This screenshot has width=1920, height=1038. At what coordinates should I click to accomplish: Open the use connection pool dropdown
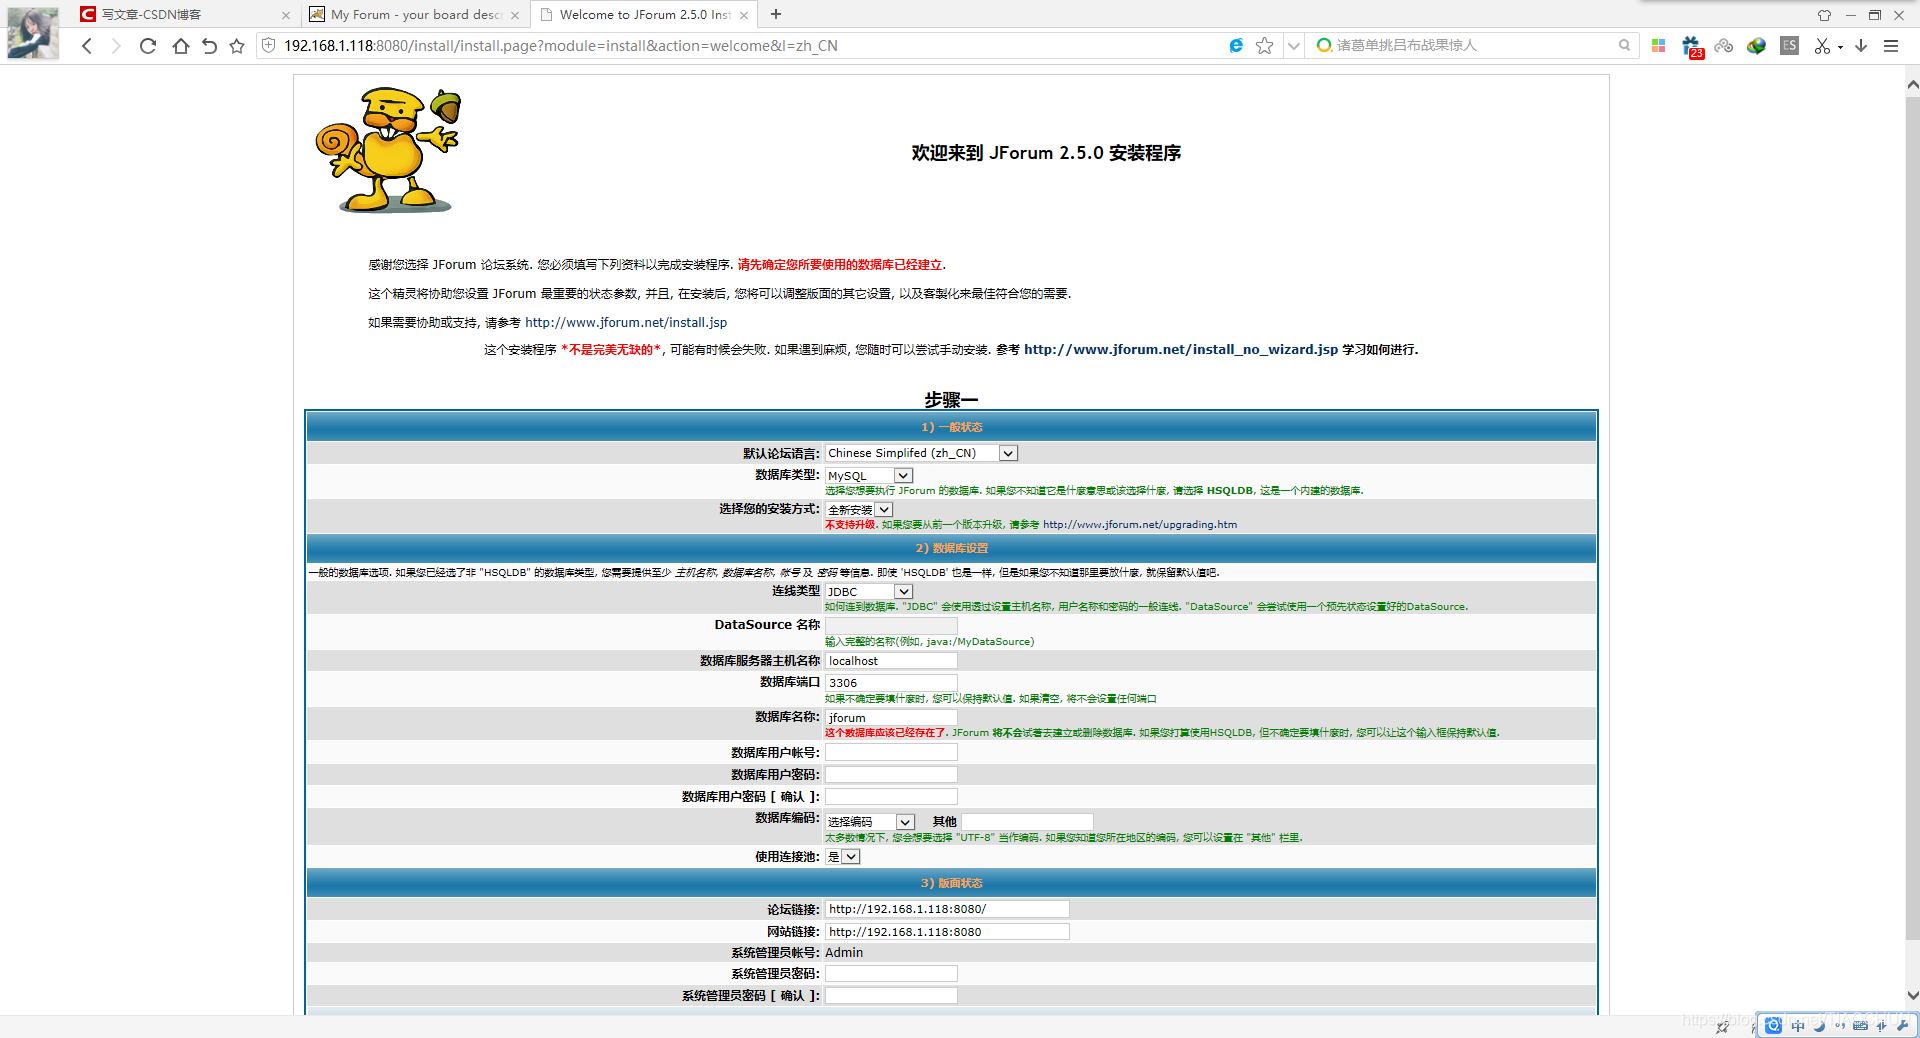843,857
